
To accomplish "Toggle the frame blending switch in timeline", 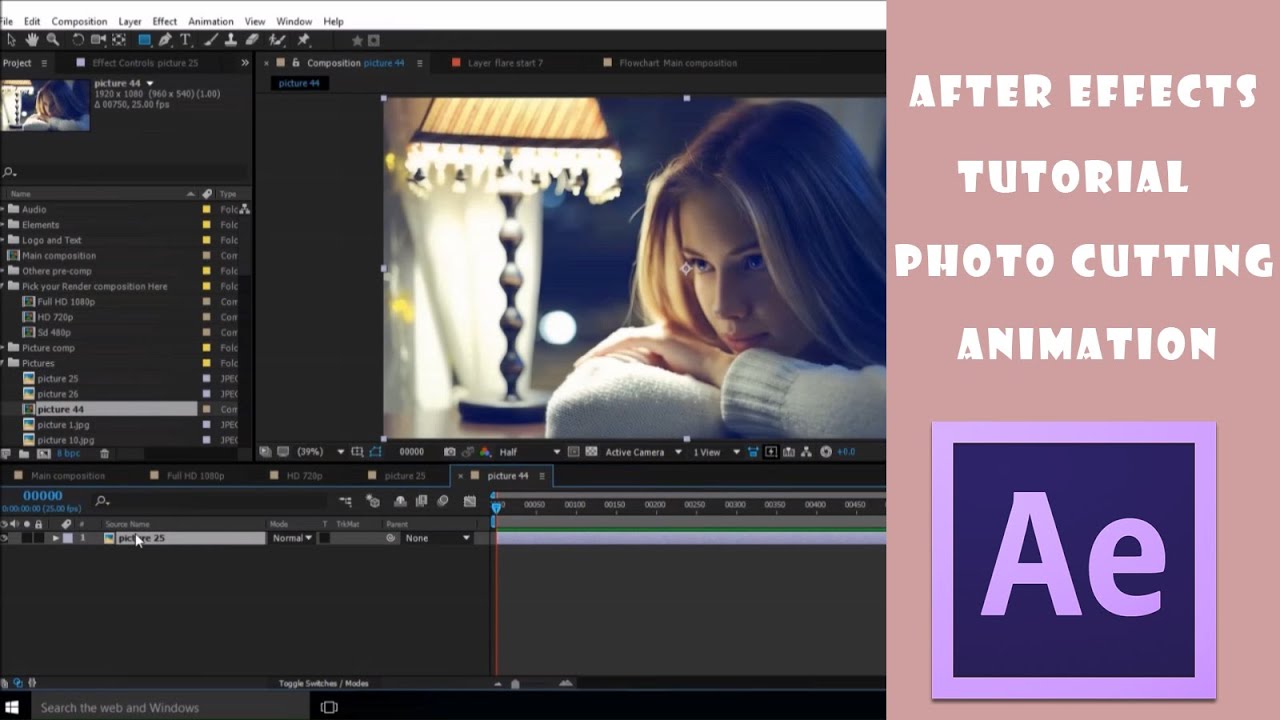I will (x=421, y=501).
